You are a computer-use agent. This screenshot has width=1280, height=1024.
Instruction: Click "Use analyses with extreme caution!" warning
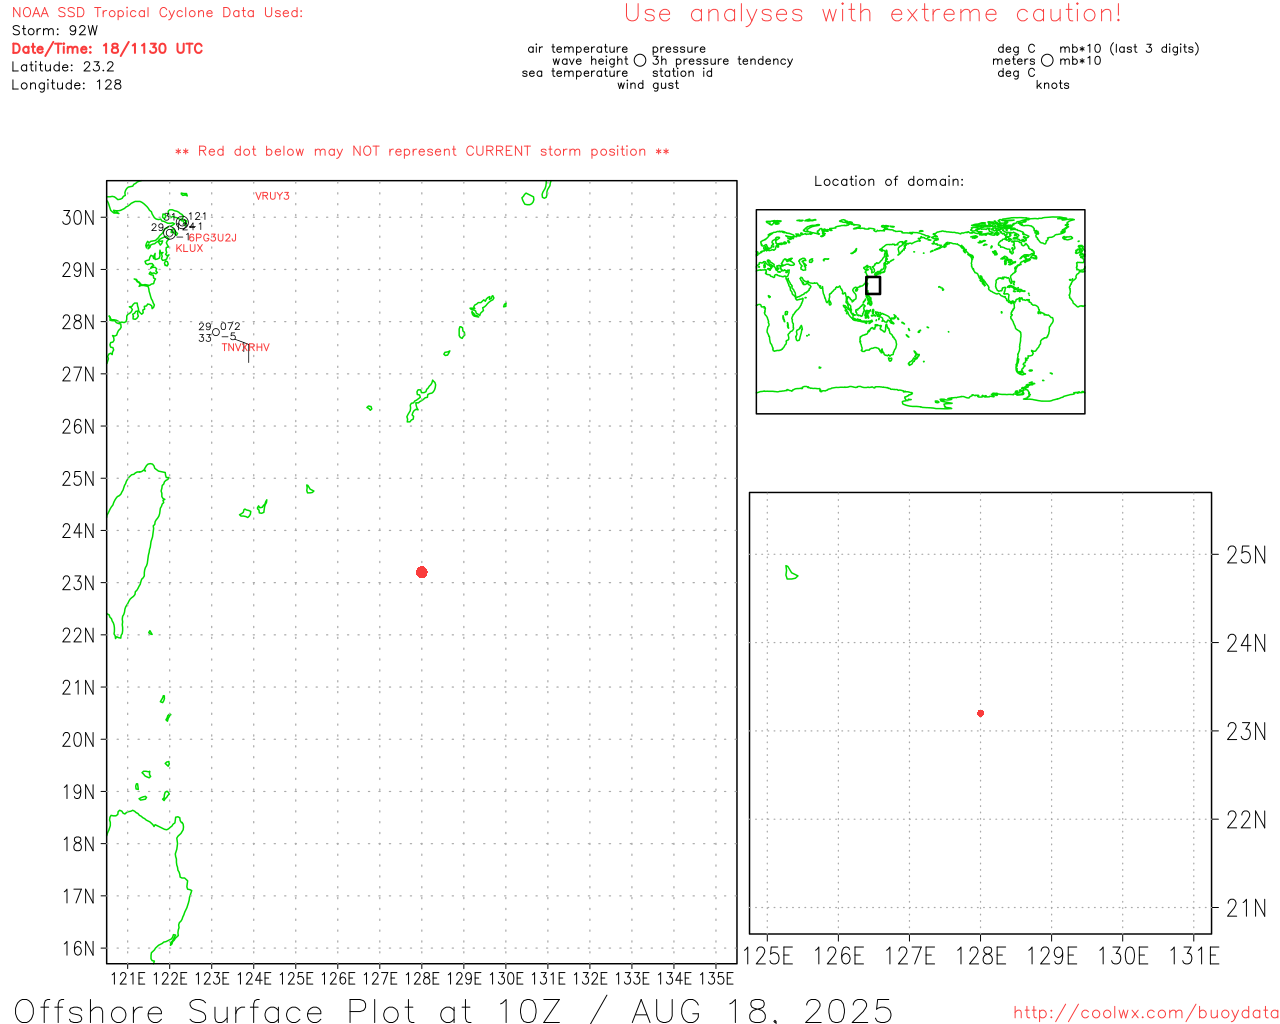(x=873, y=14)
